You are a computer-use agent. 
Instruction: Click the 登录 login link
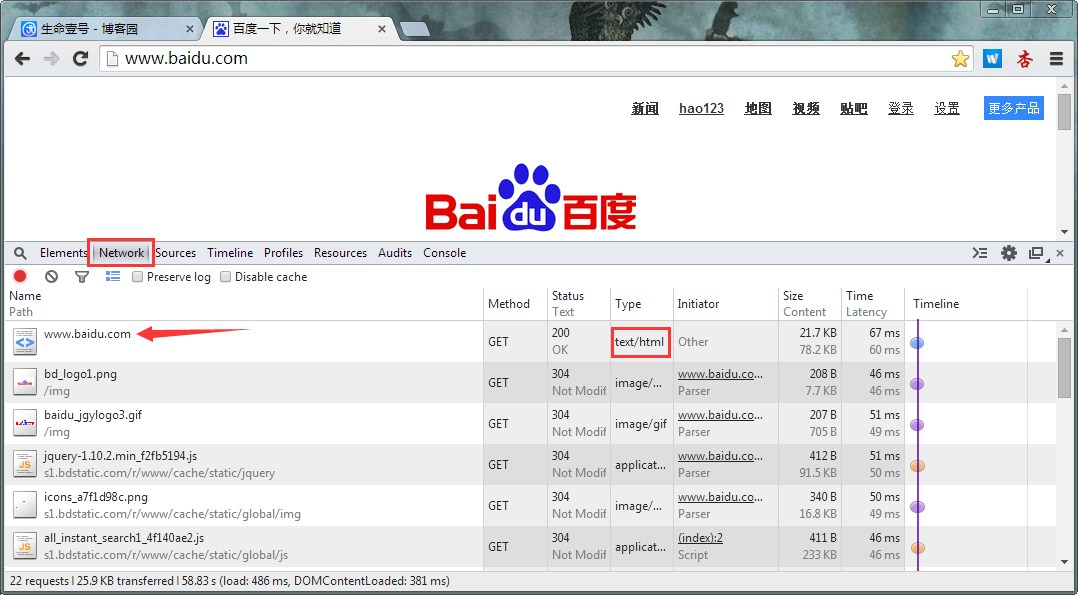pyautogui.click(x=901, y=108)
